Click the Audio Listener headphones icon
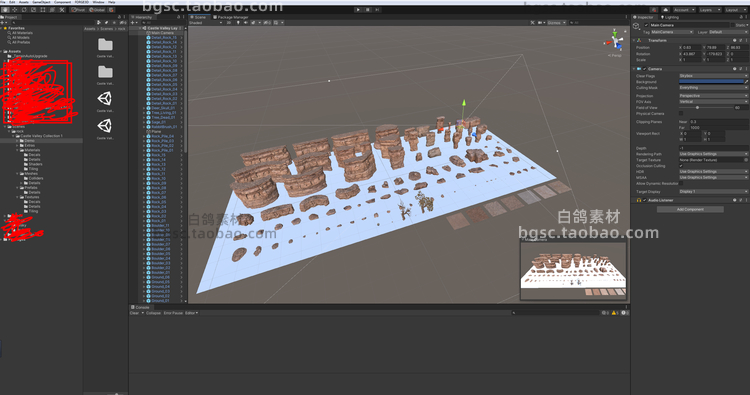Image resolution: width=750 pixels, height=395 pixels. coord(639,200)
